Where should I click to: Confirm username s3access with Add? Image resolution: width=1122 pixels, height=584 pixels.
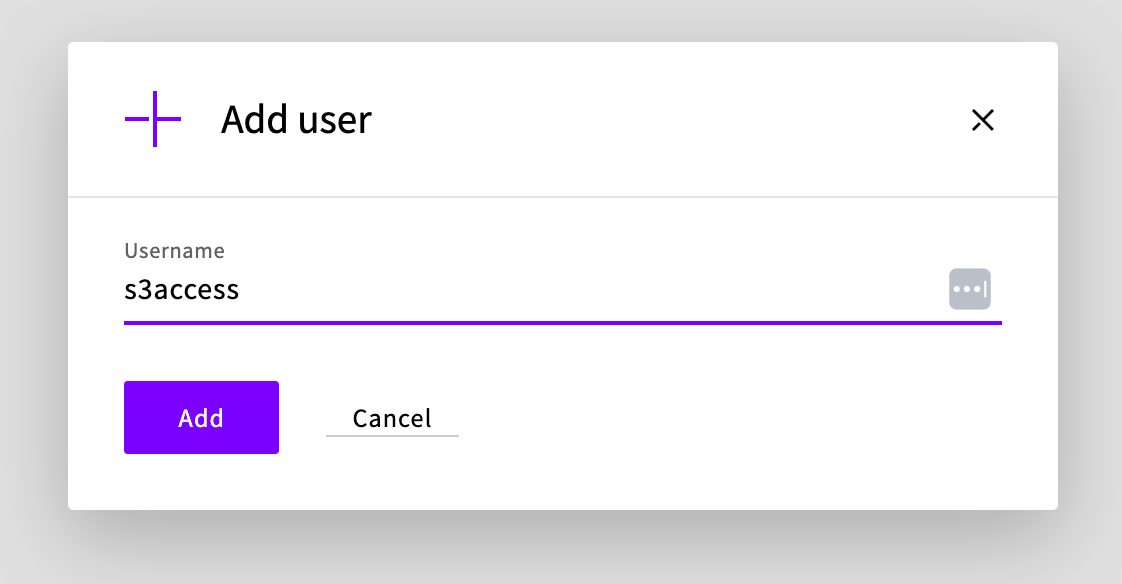click(x=201, y=418)
